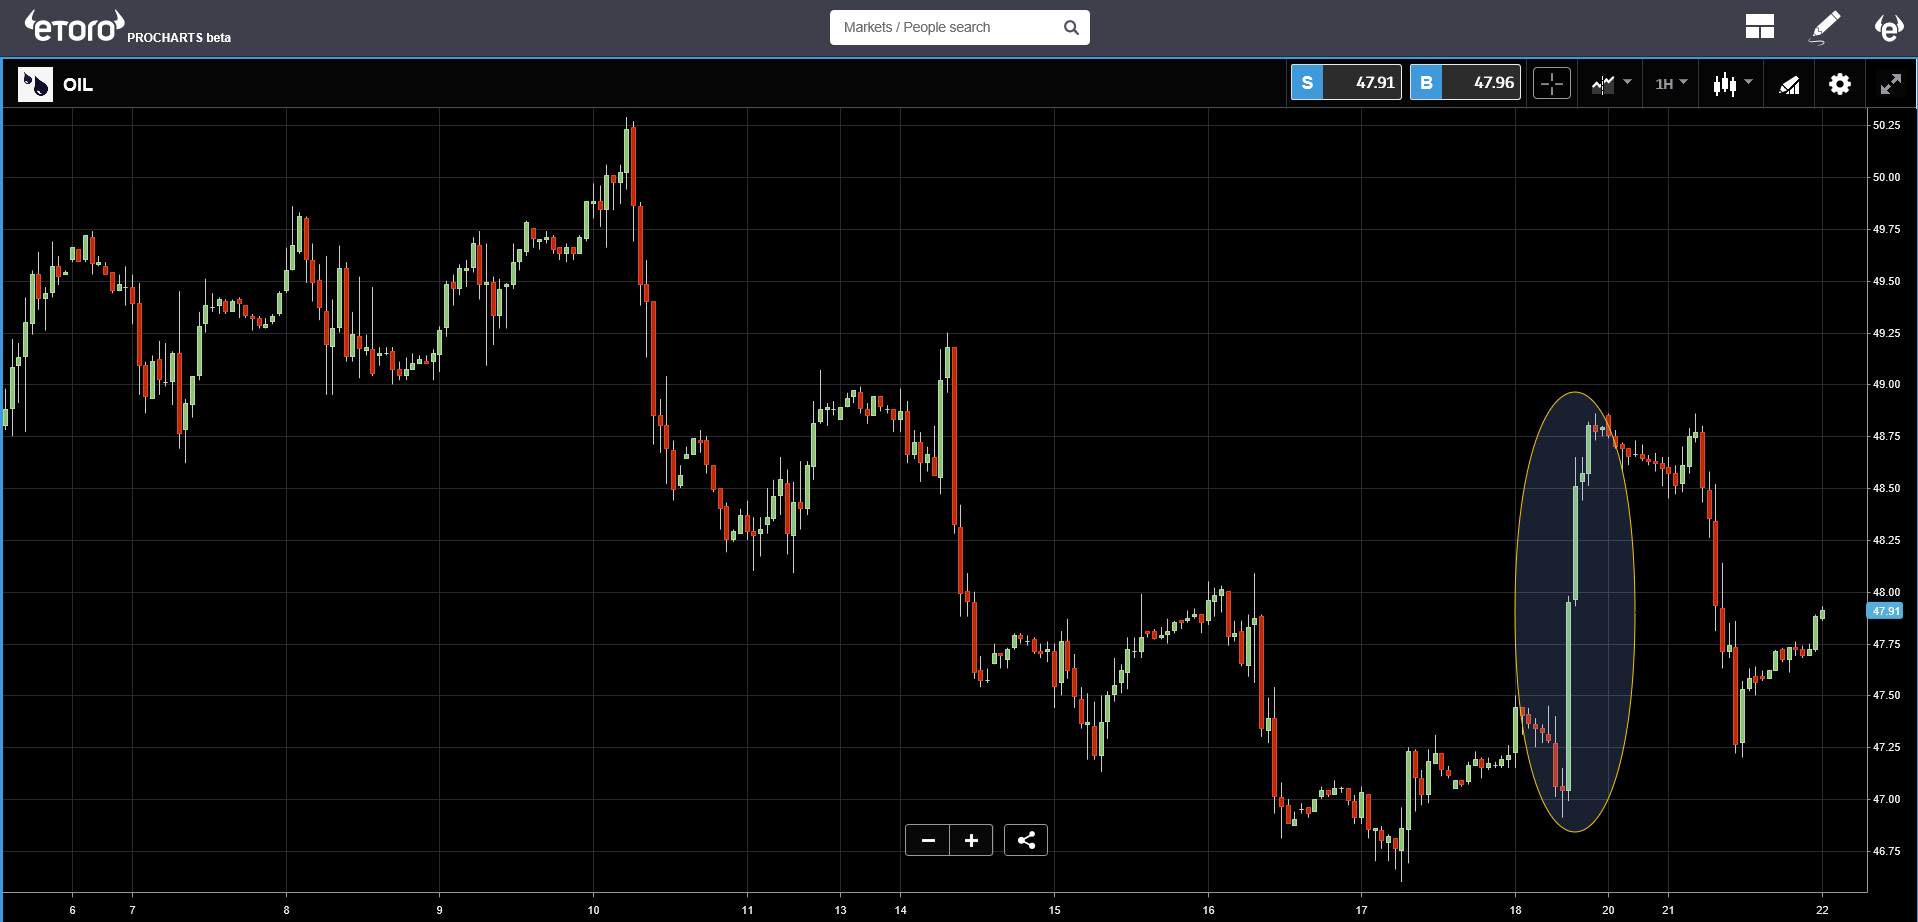Click the 49.25 price axis label
Viewport: 1918px width, 922px height.
coord(1886,333)
